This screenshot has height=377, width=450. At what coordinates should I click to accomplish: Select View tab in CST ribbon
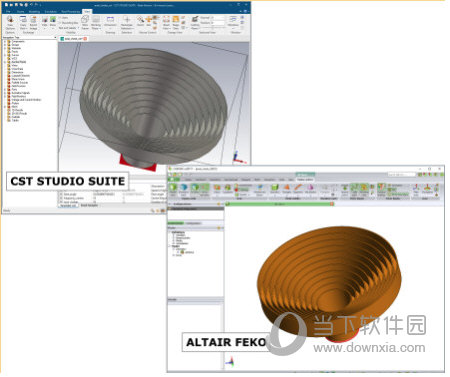[87, 12]
